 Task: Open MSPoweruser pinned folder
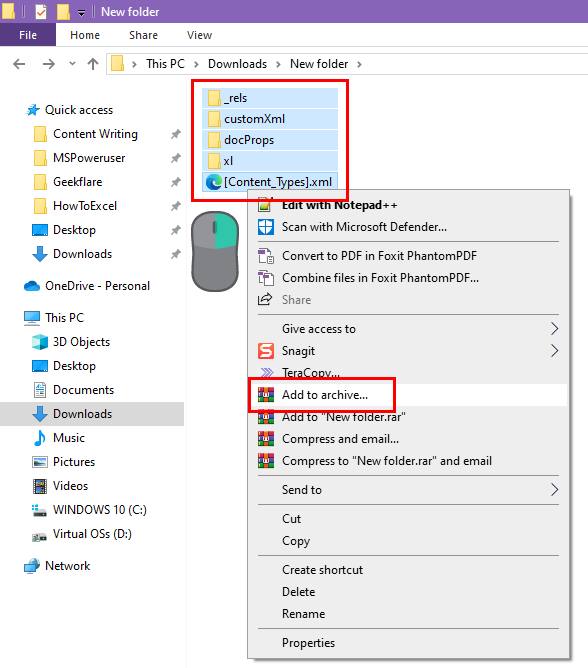[89, 158]
